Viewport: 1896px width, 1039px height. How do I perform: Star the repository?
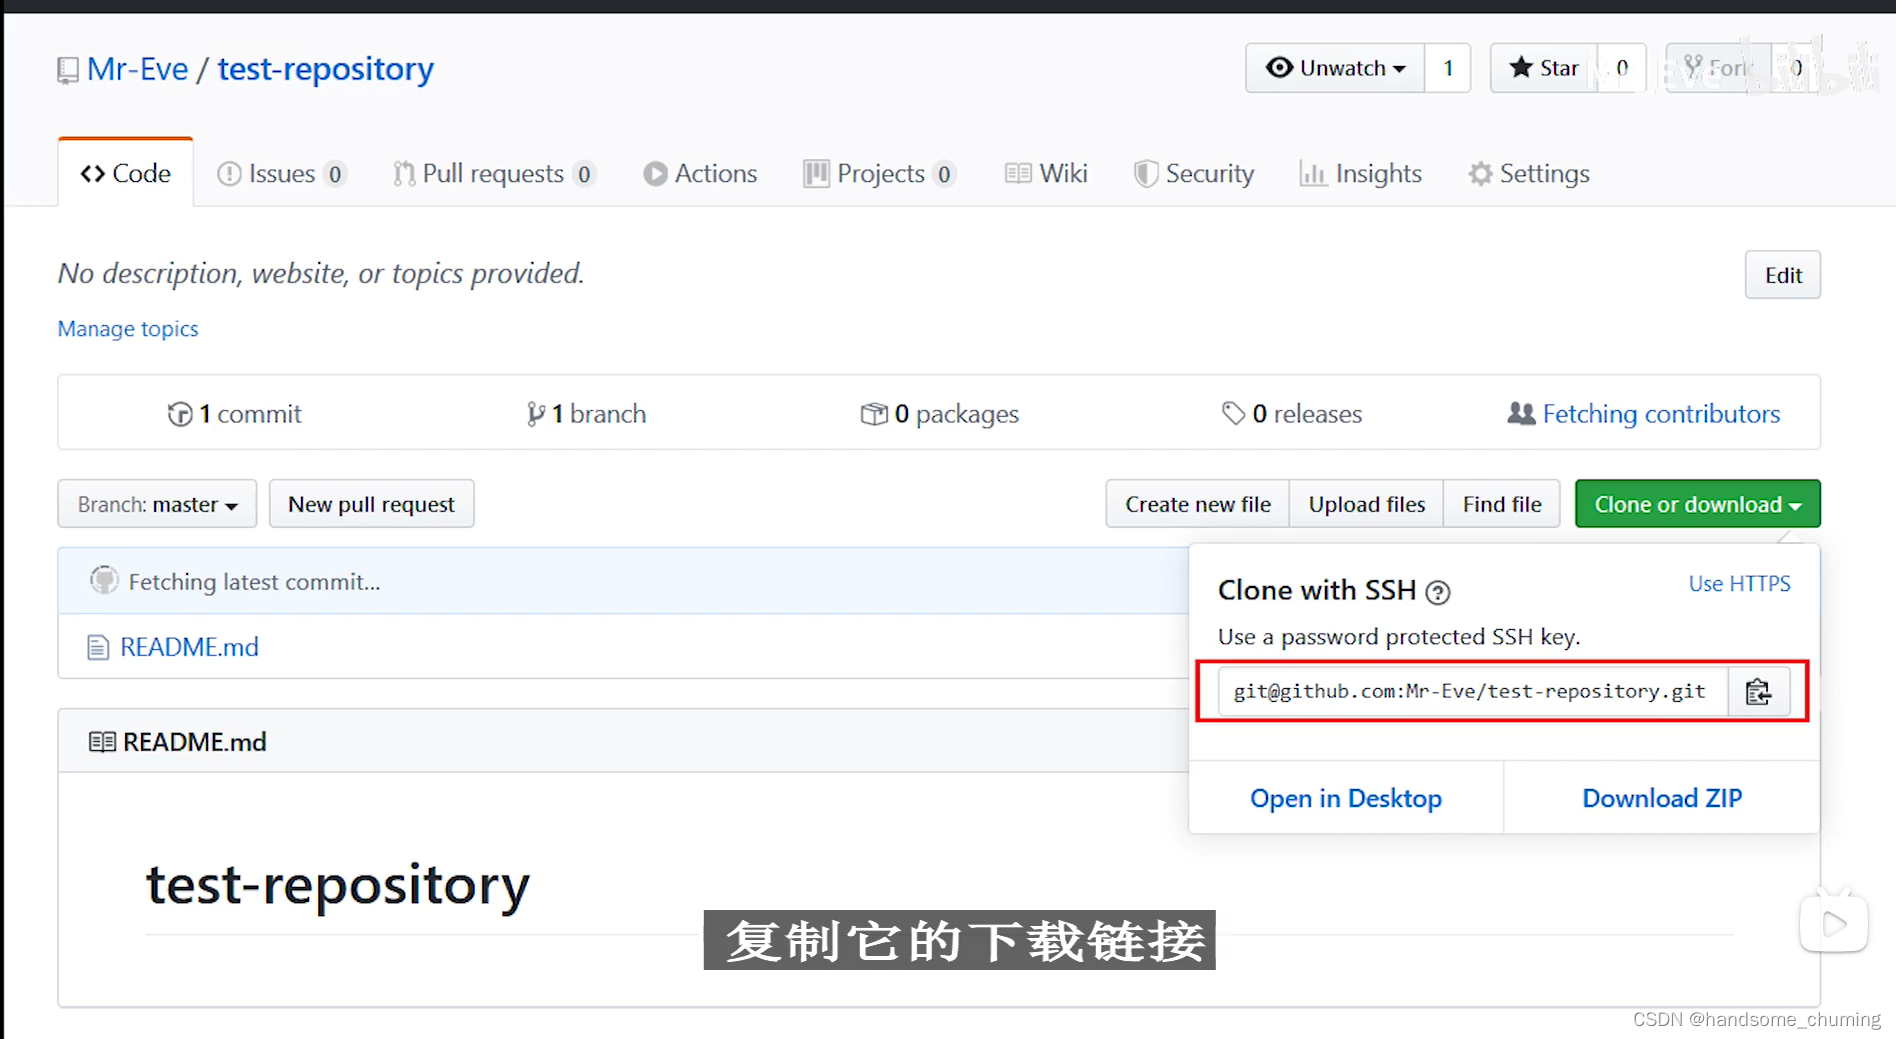[x=1545, y=68]
